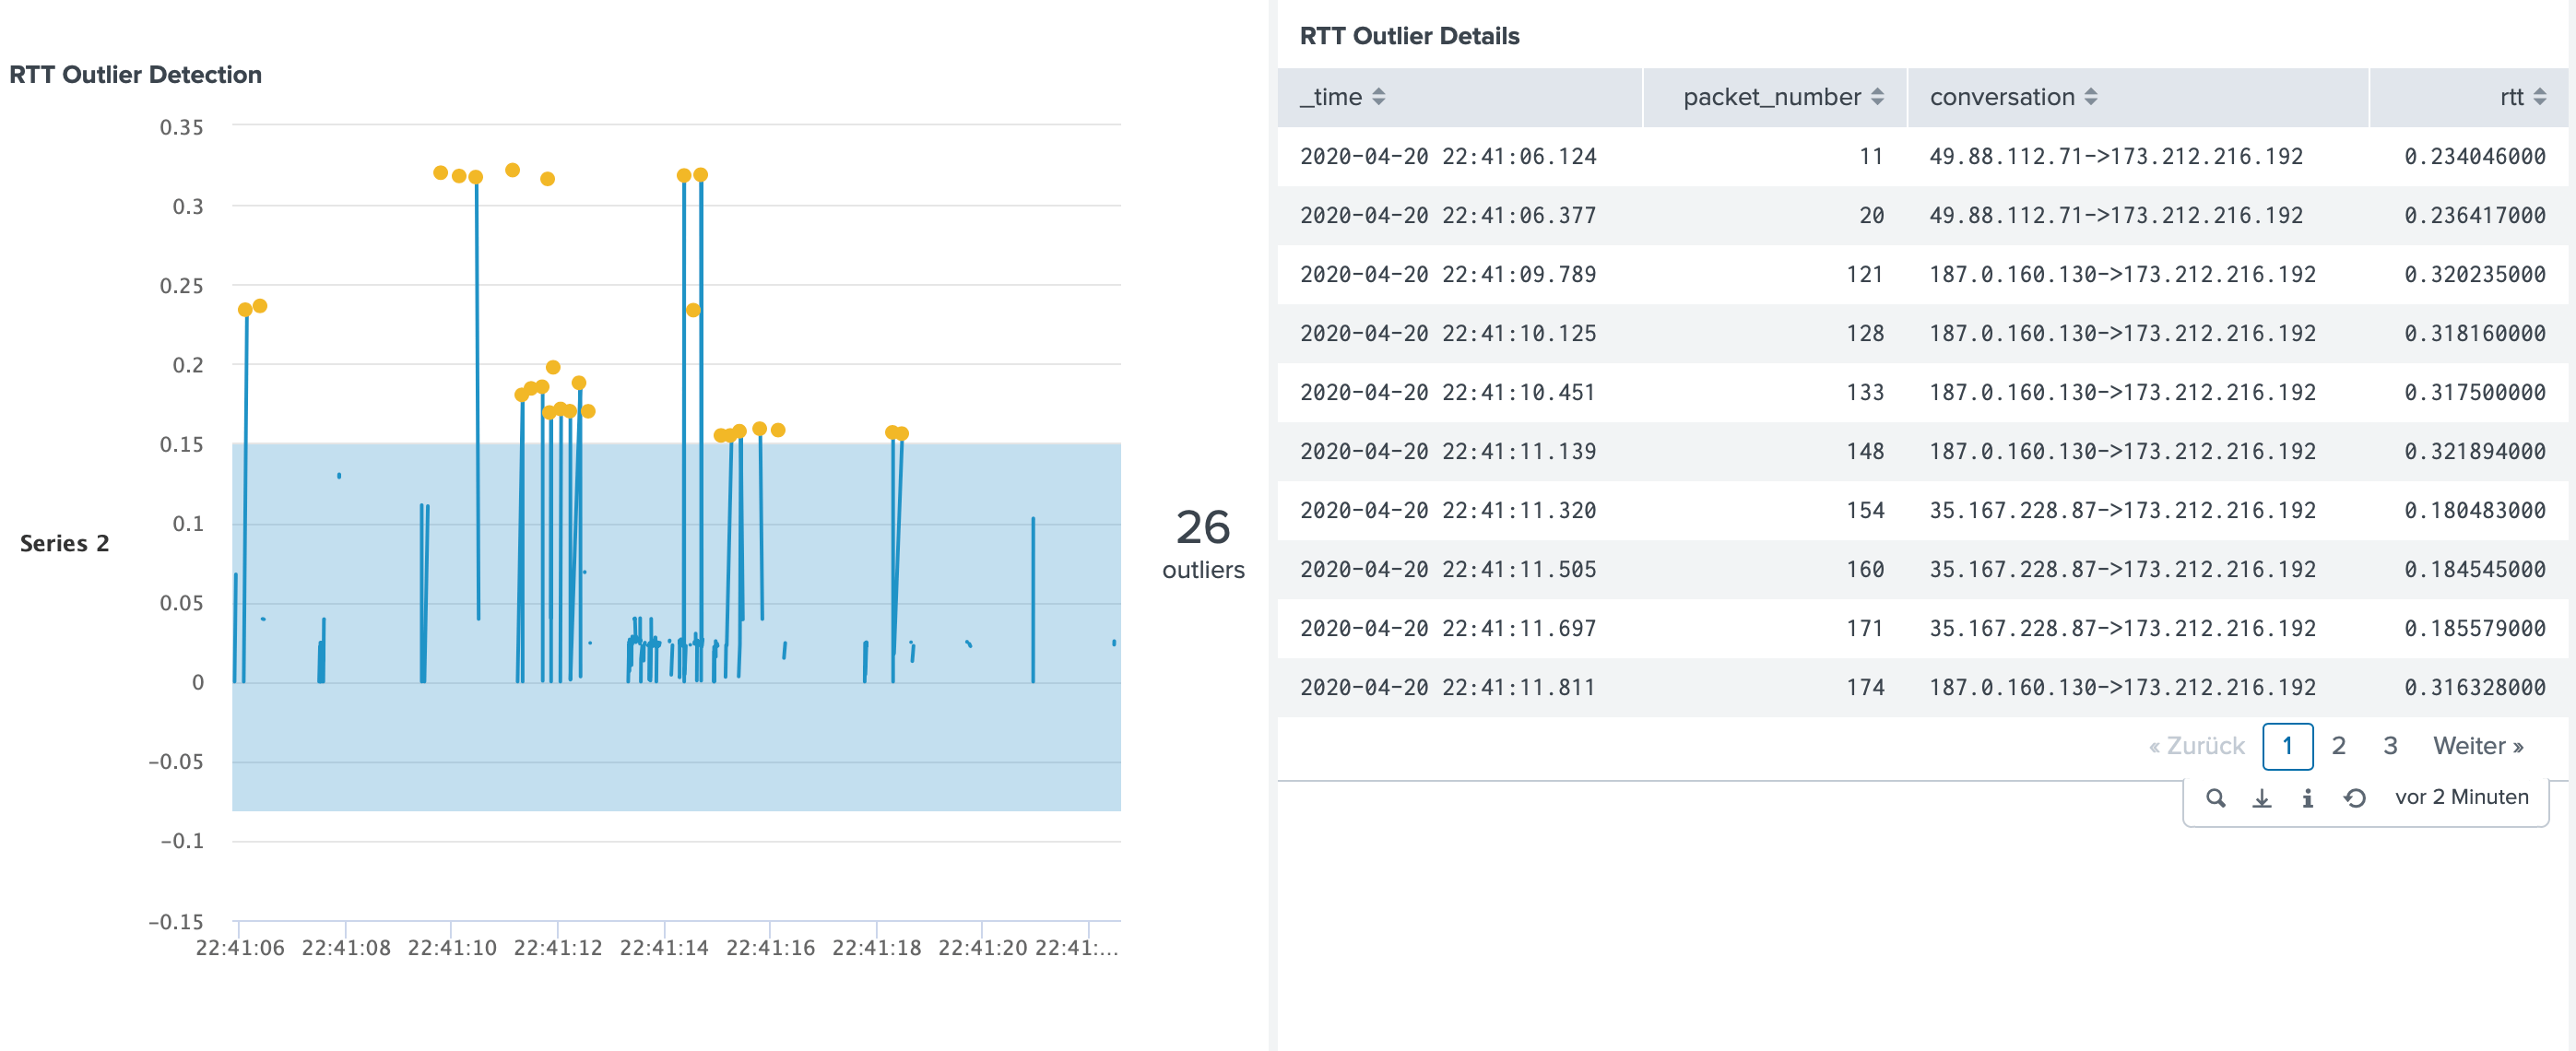Click the « Zurück previous link
This screenshot has height=1051, width=2576.
(2196, 746)
